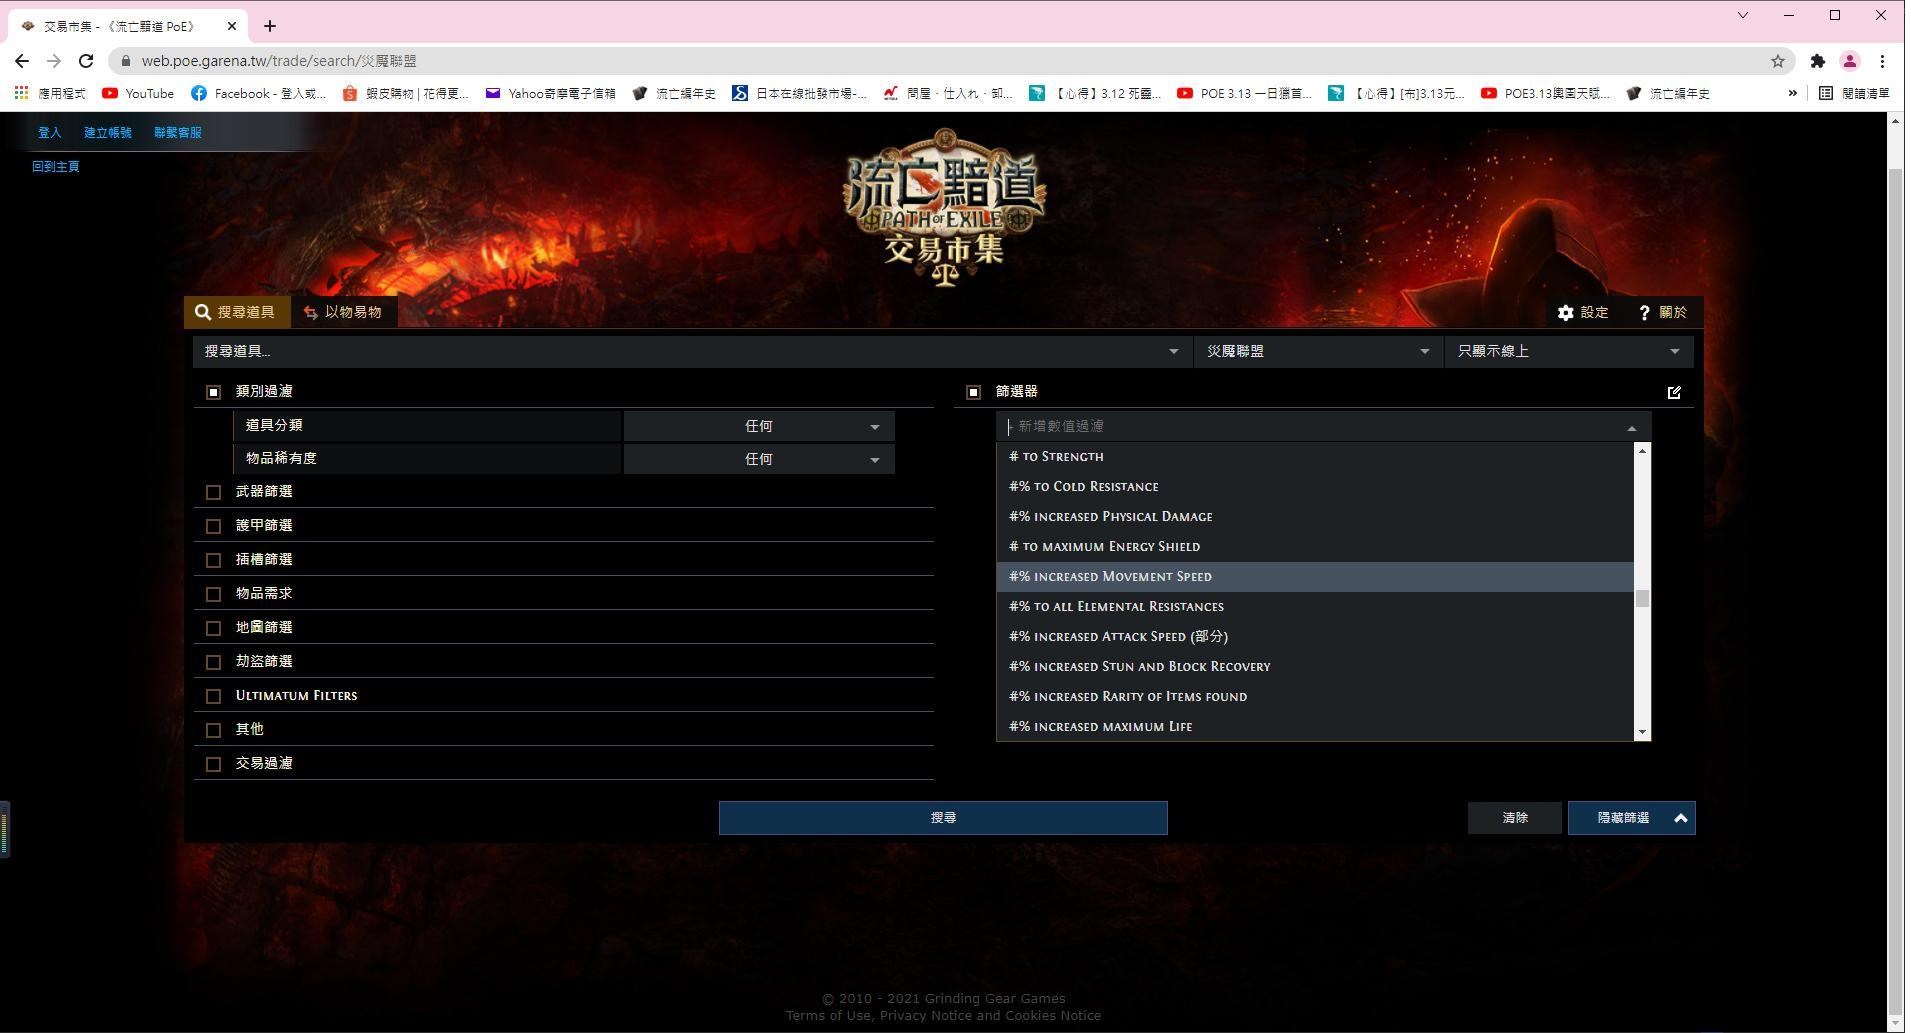The height and width of the screenshot is (1033, 1911).
Task: Open the YouTube bookmark in bookmarks bar
Action: pos(137,93)
